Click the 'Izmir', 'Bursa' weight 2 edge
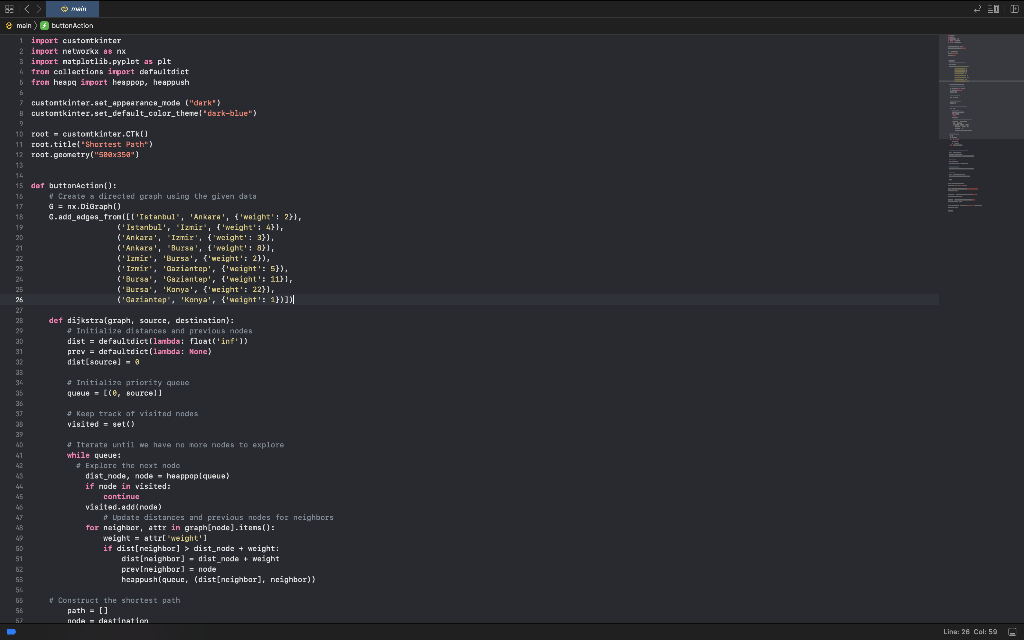 (193, 259)
